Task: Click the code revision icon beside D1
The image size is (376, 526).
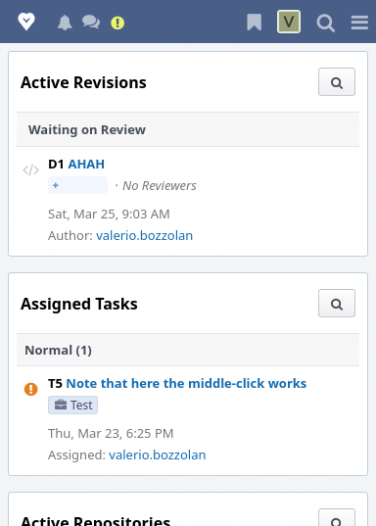Action: pos(31,170)
